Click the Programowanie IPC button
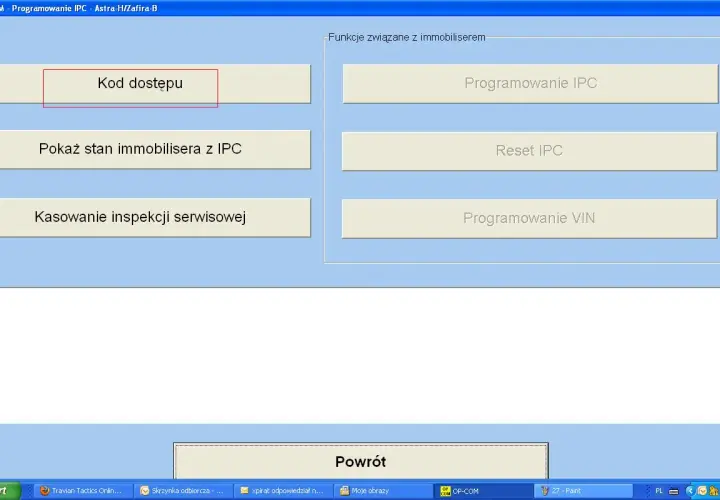The width and height of the screenshot is (720, 500). pyautogui.click(x=530, y=84)
